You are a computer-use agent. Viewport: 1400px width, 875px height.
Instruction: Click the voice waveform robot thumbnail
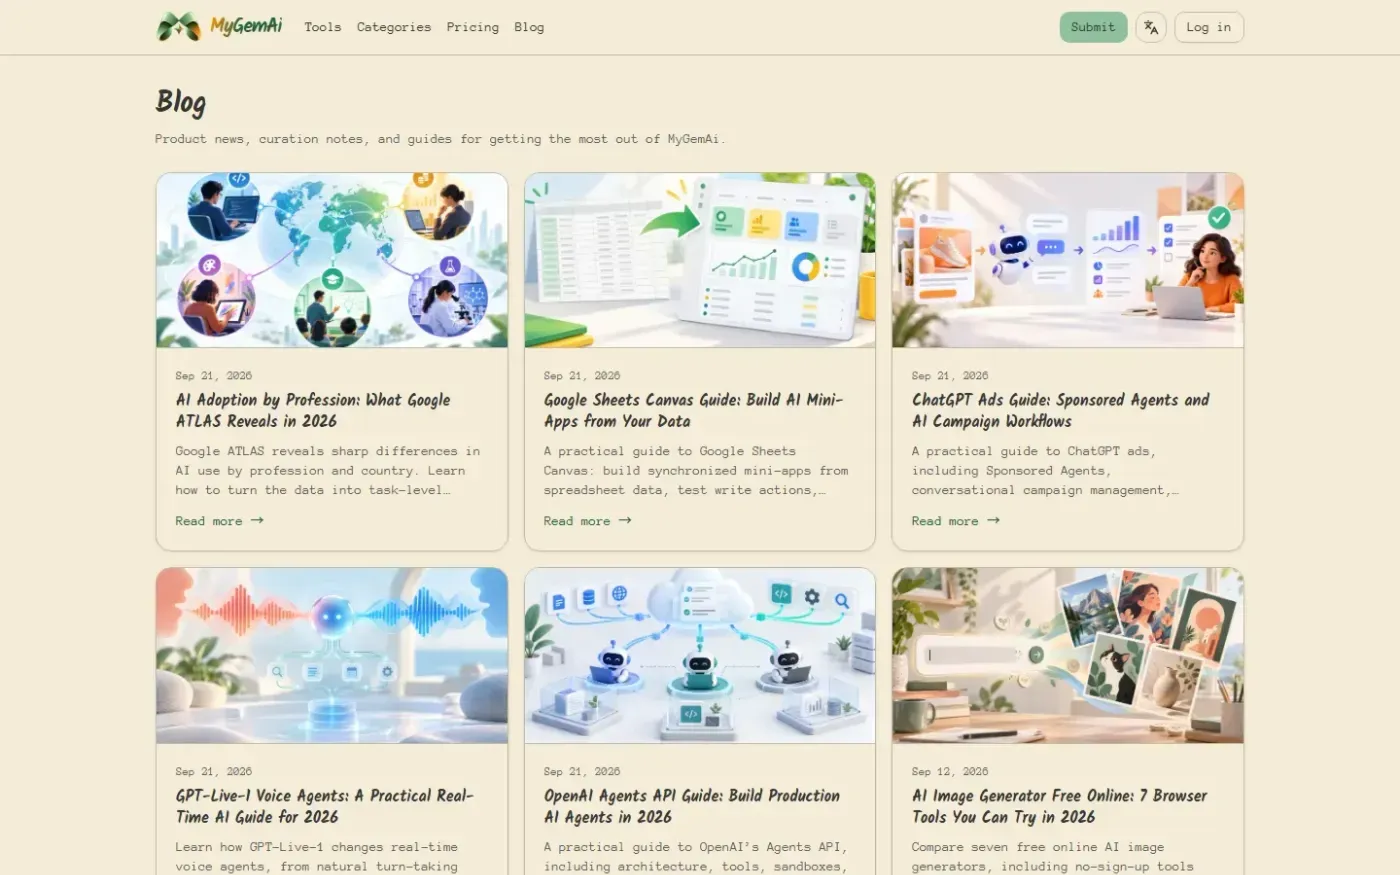332,656
